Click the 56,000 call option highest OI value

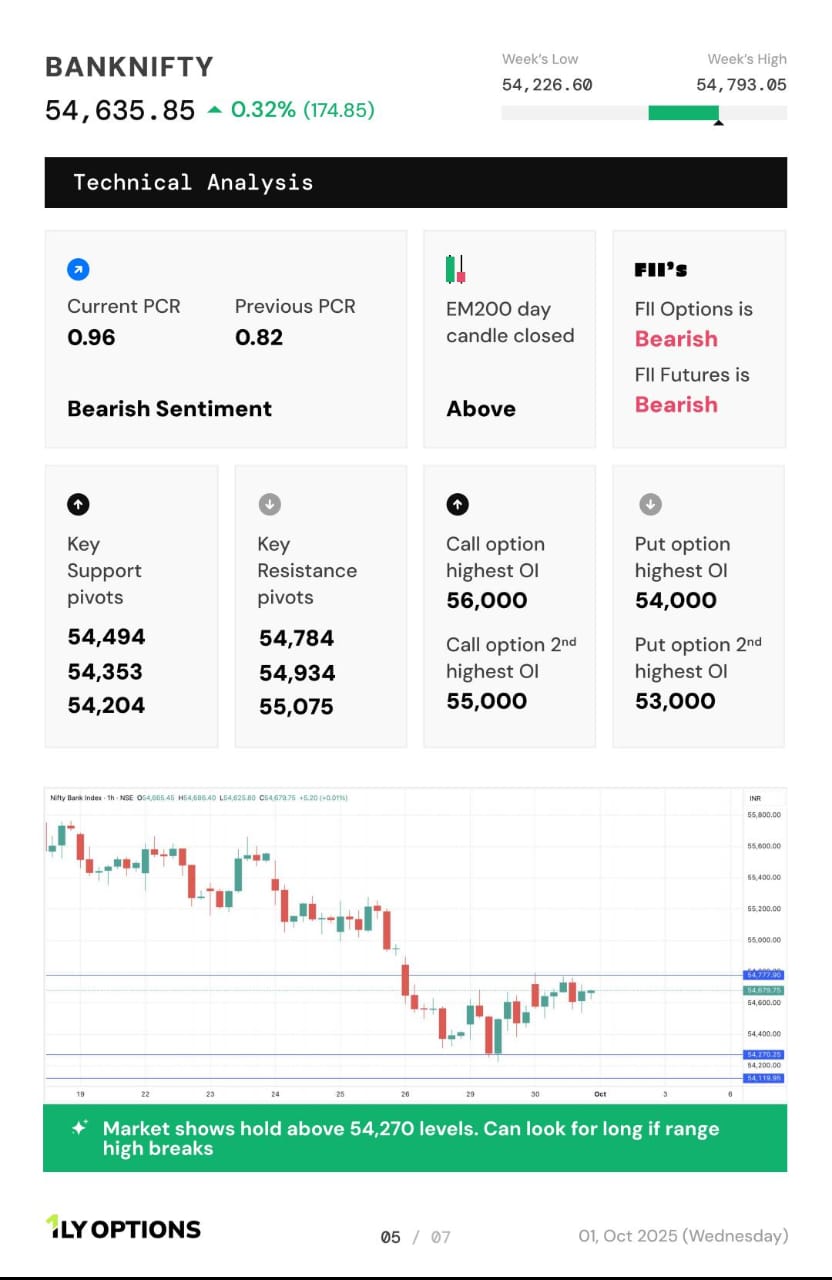[486, 600]
